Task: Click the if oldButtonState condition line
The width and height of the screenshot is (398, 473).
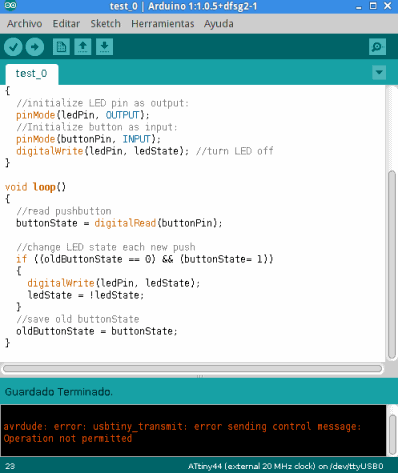Action: tap(145, 259)
